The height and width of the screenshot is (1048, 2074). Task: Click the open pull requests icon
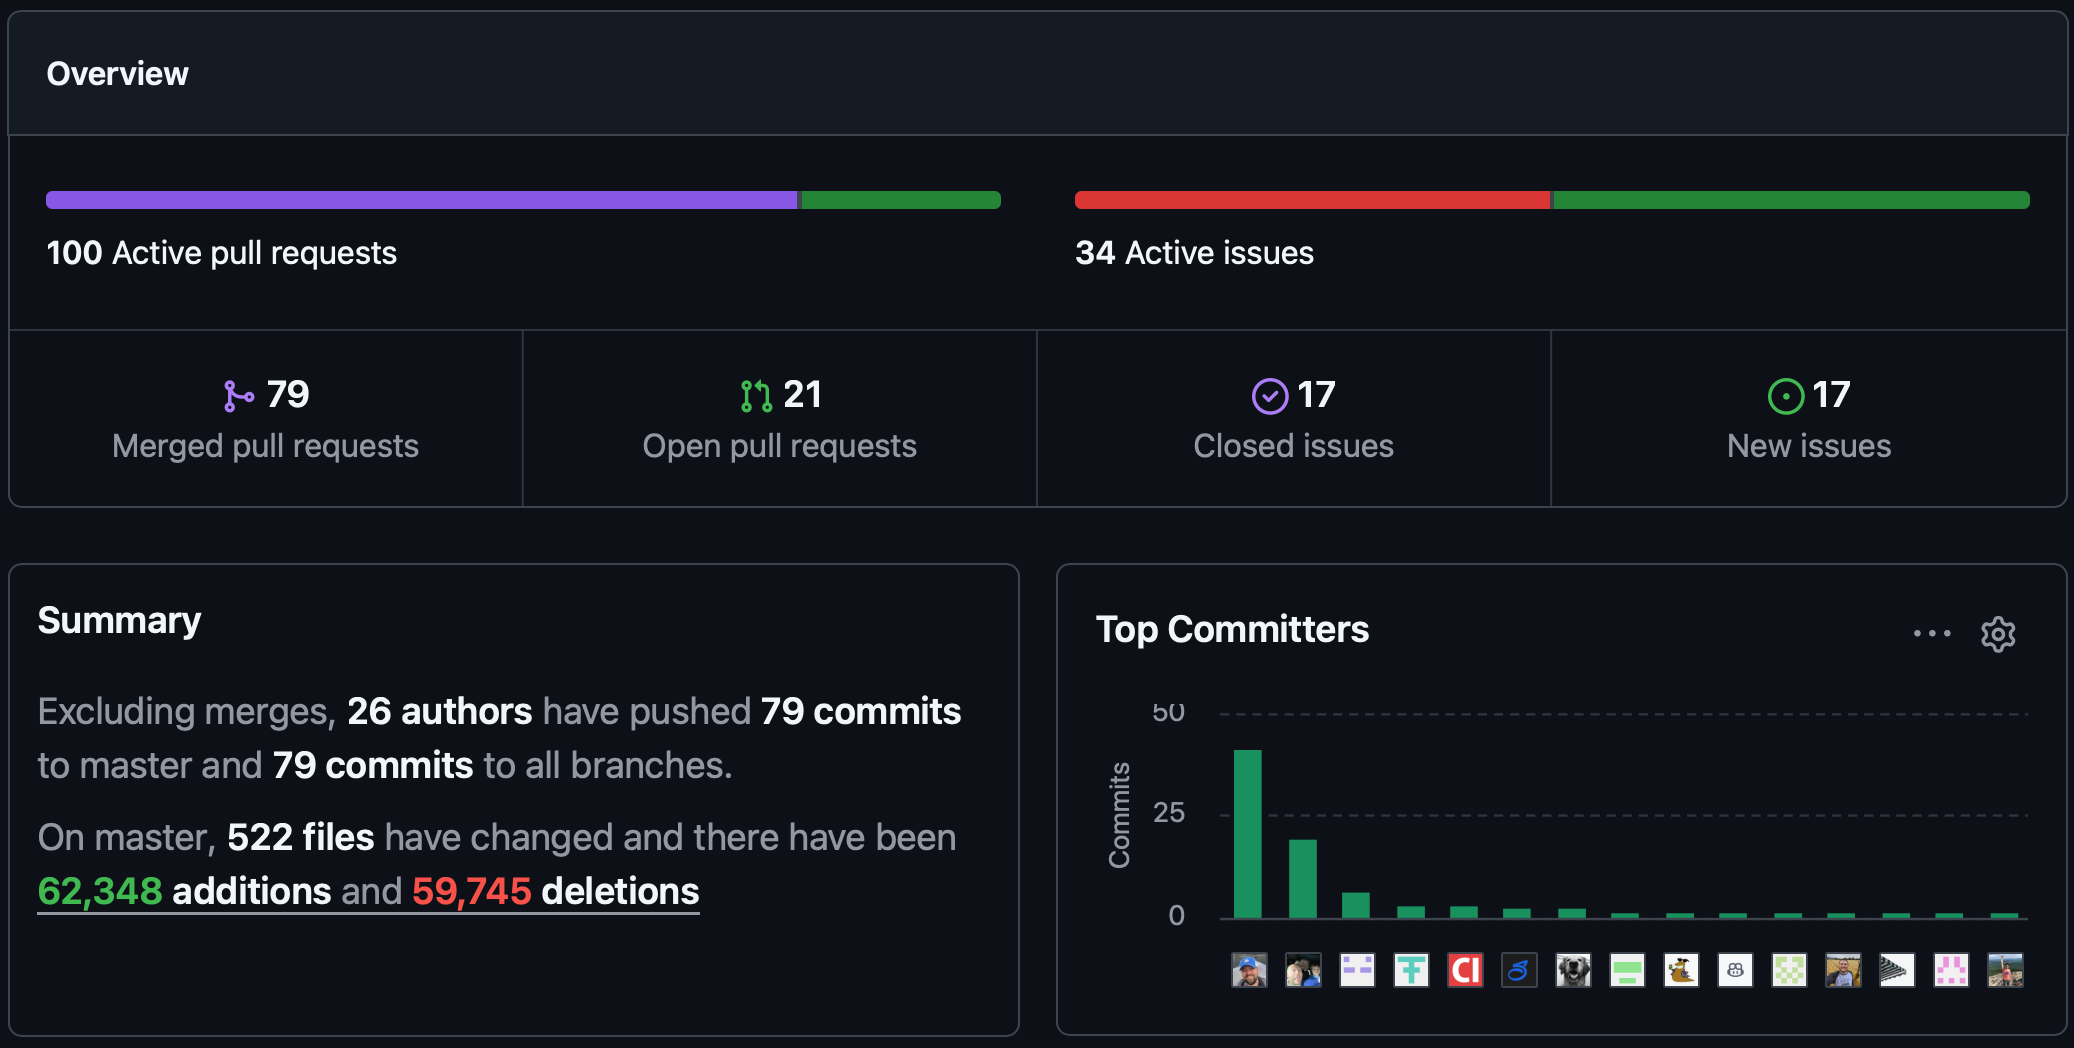point(756,396)
